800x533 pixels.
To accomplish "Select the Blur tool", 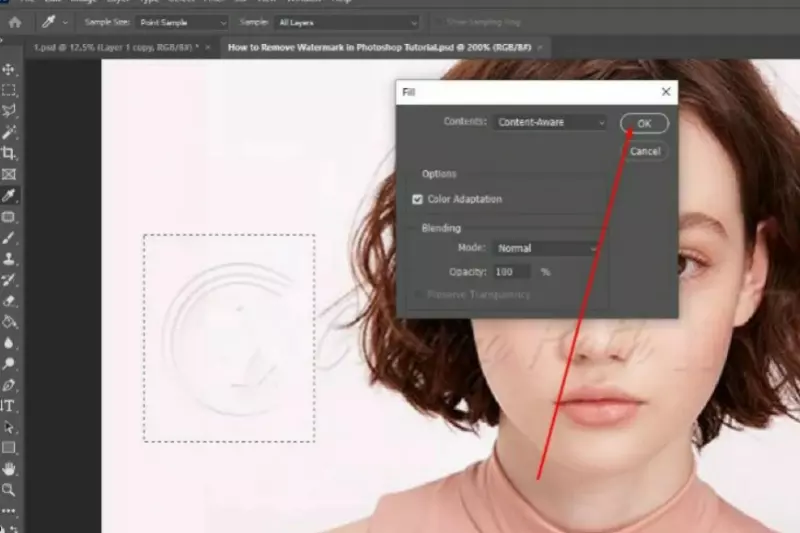I will pos(9,343).
